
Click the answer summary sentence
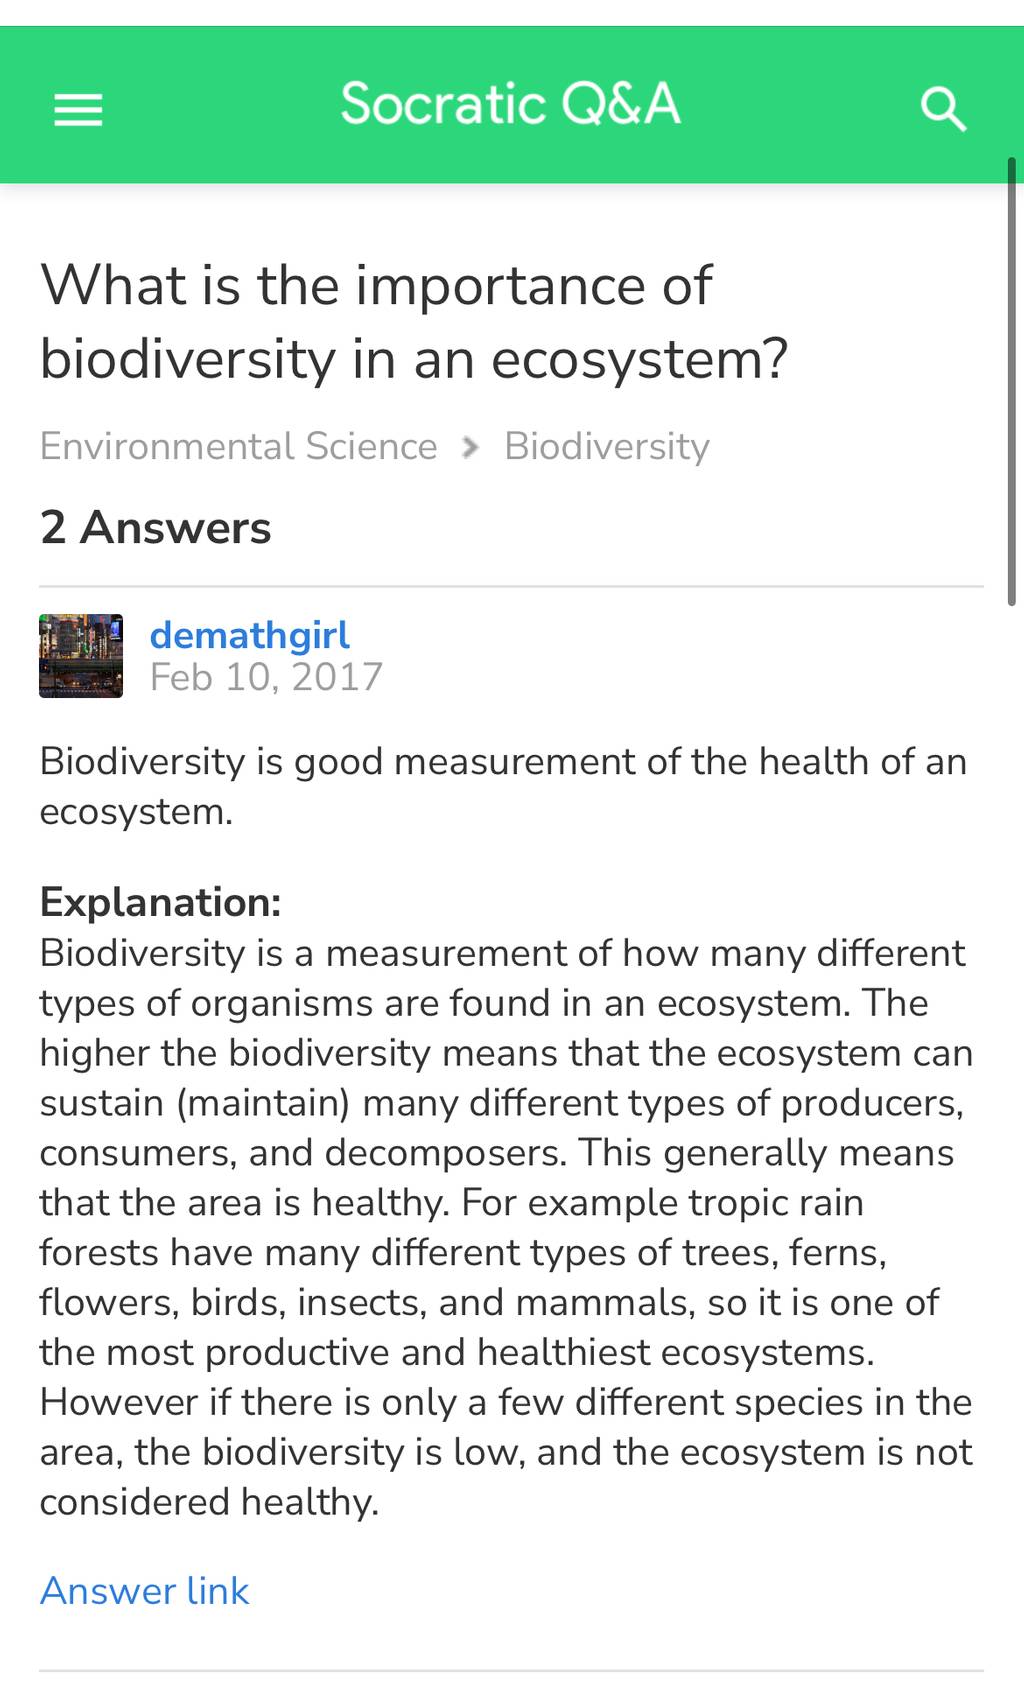[x=503, y=786]
